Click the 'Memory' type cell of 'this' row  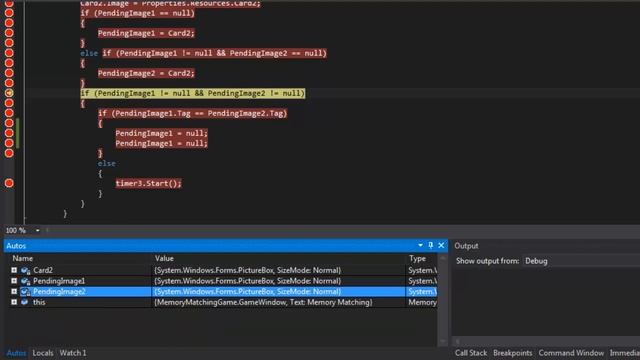(x=422, y=302)
